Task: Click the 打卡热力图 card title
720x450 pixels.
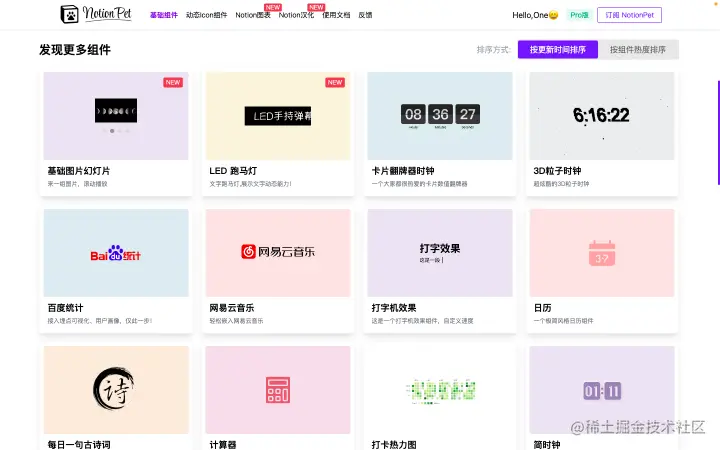Action: coord(394,444)
